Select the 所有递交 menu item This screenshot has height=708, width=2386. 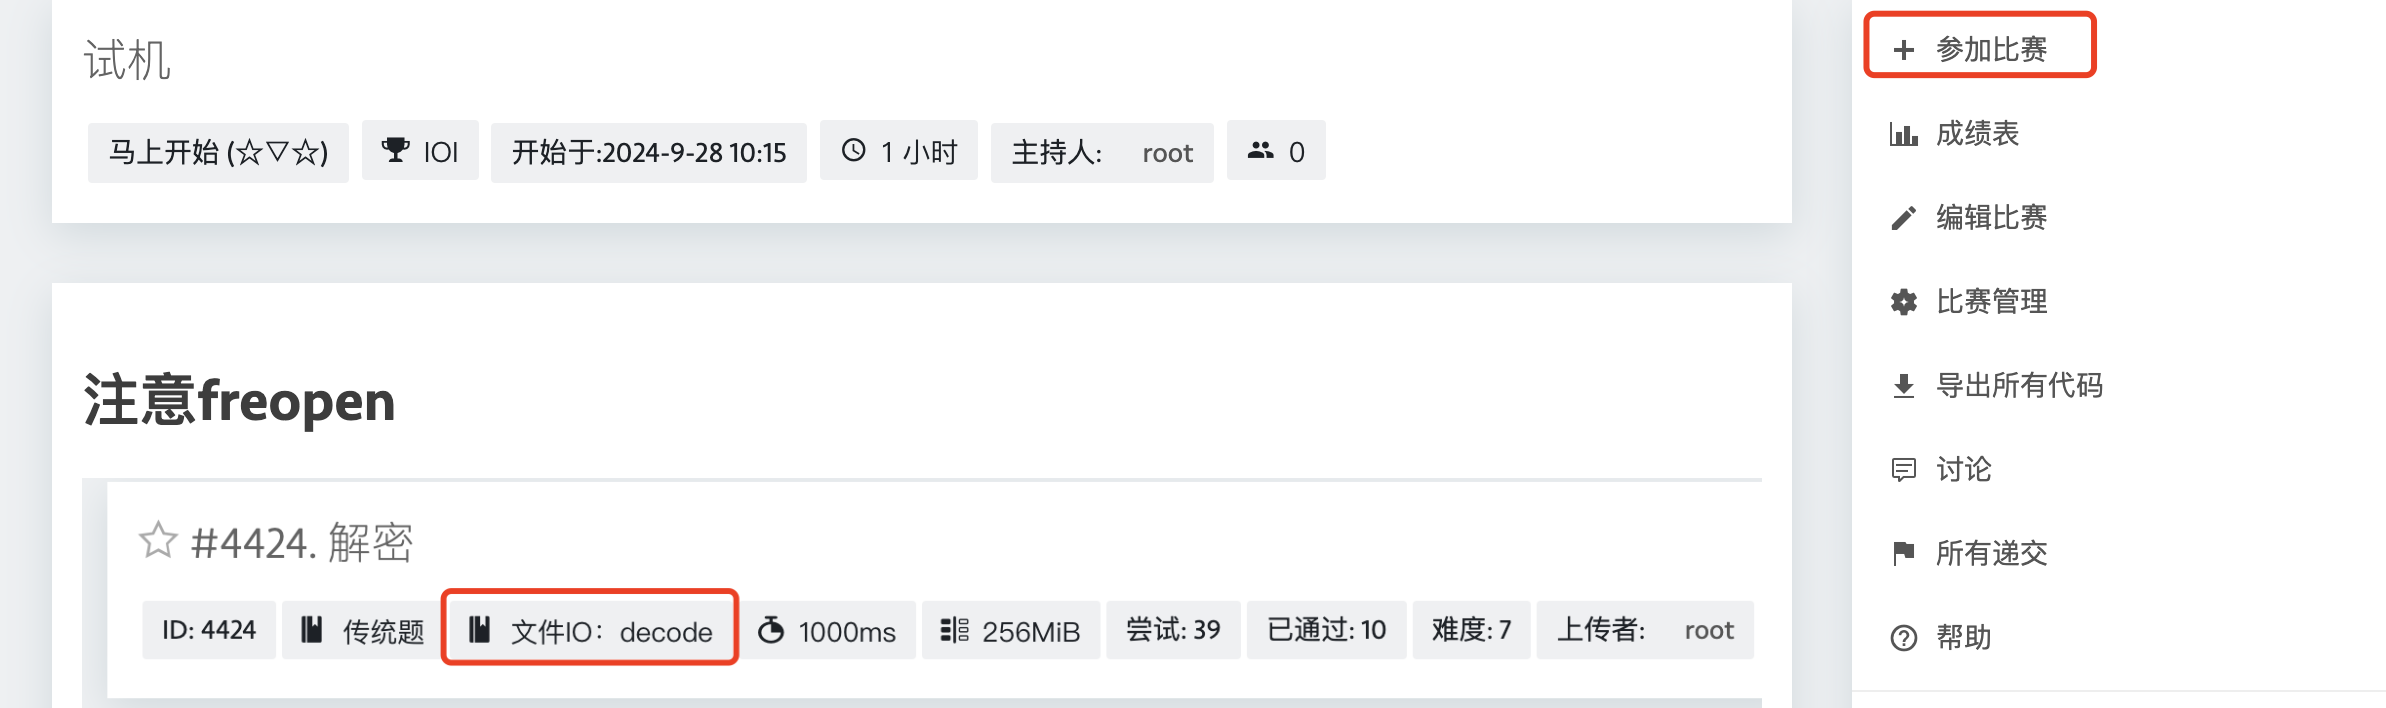[1970, 553]
